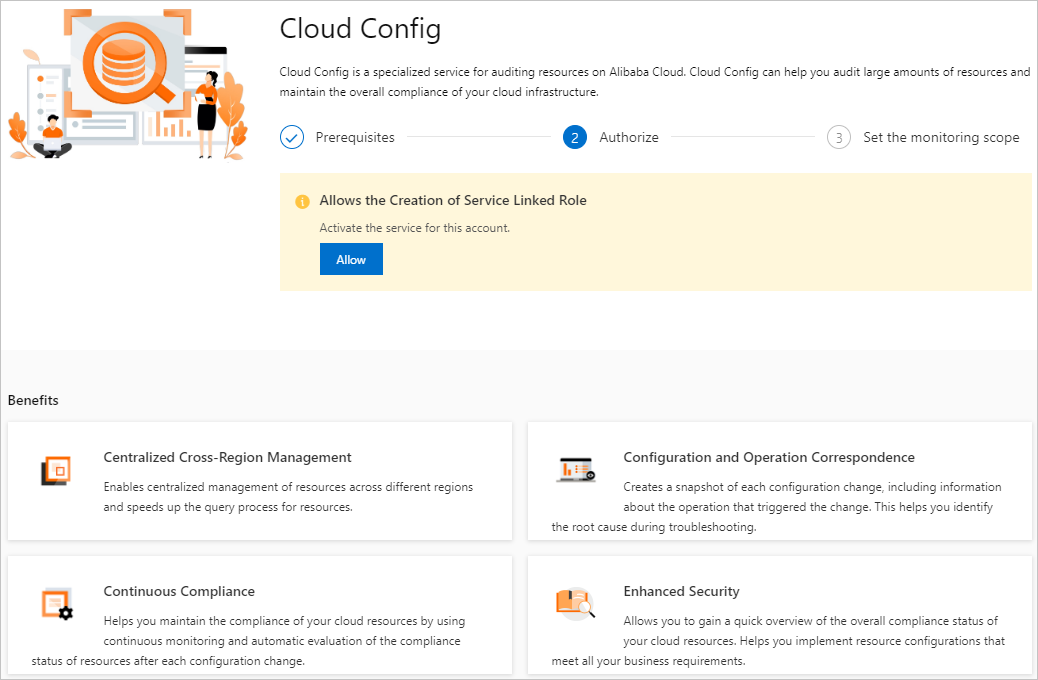Click the Benefits section heading
The height and width of the screenshot is (680, 1038).
33,400
